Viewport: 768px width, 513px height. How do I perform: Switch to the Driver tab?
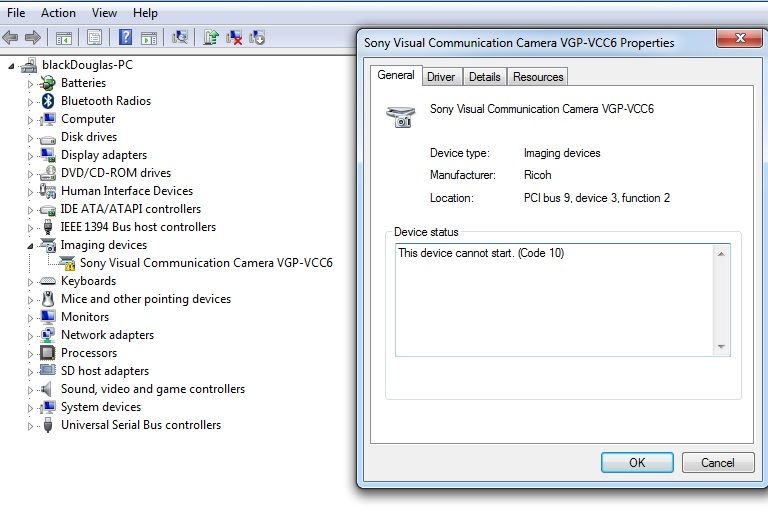pyautogui.click(x=440, y=77)
